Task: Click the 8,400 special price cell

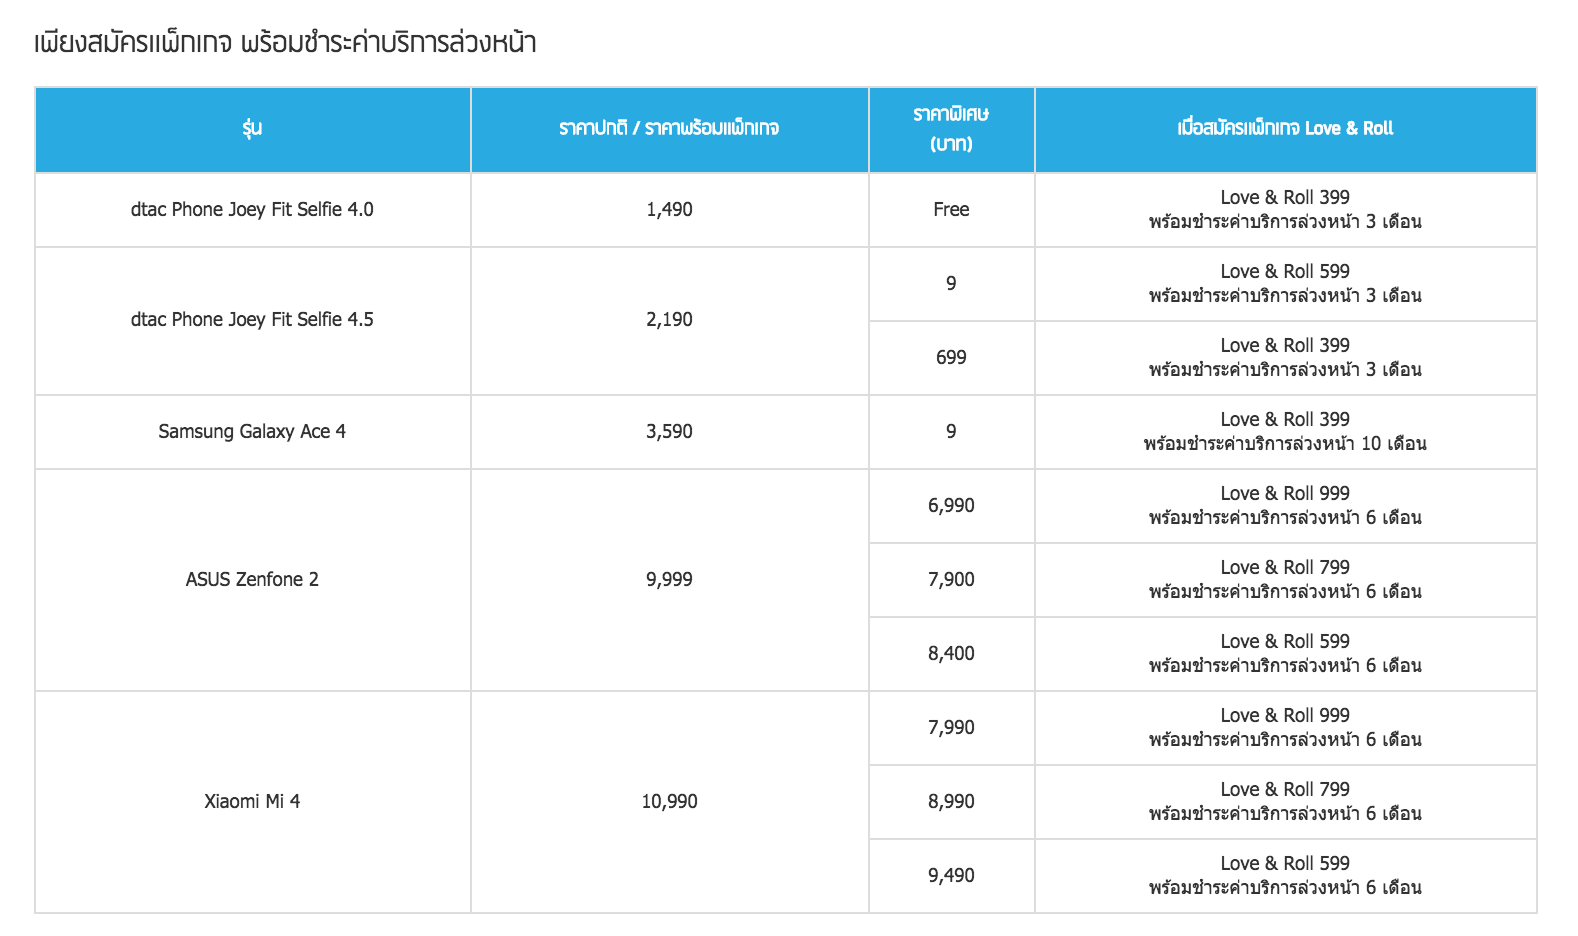Action: point(951,654)
